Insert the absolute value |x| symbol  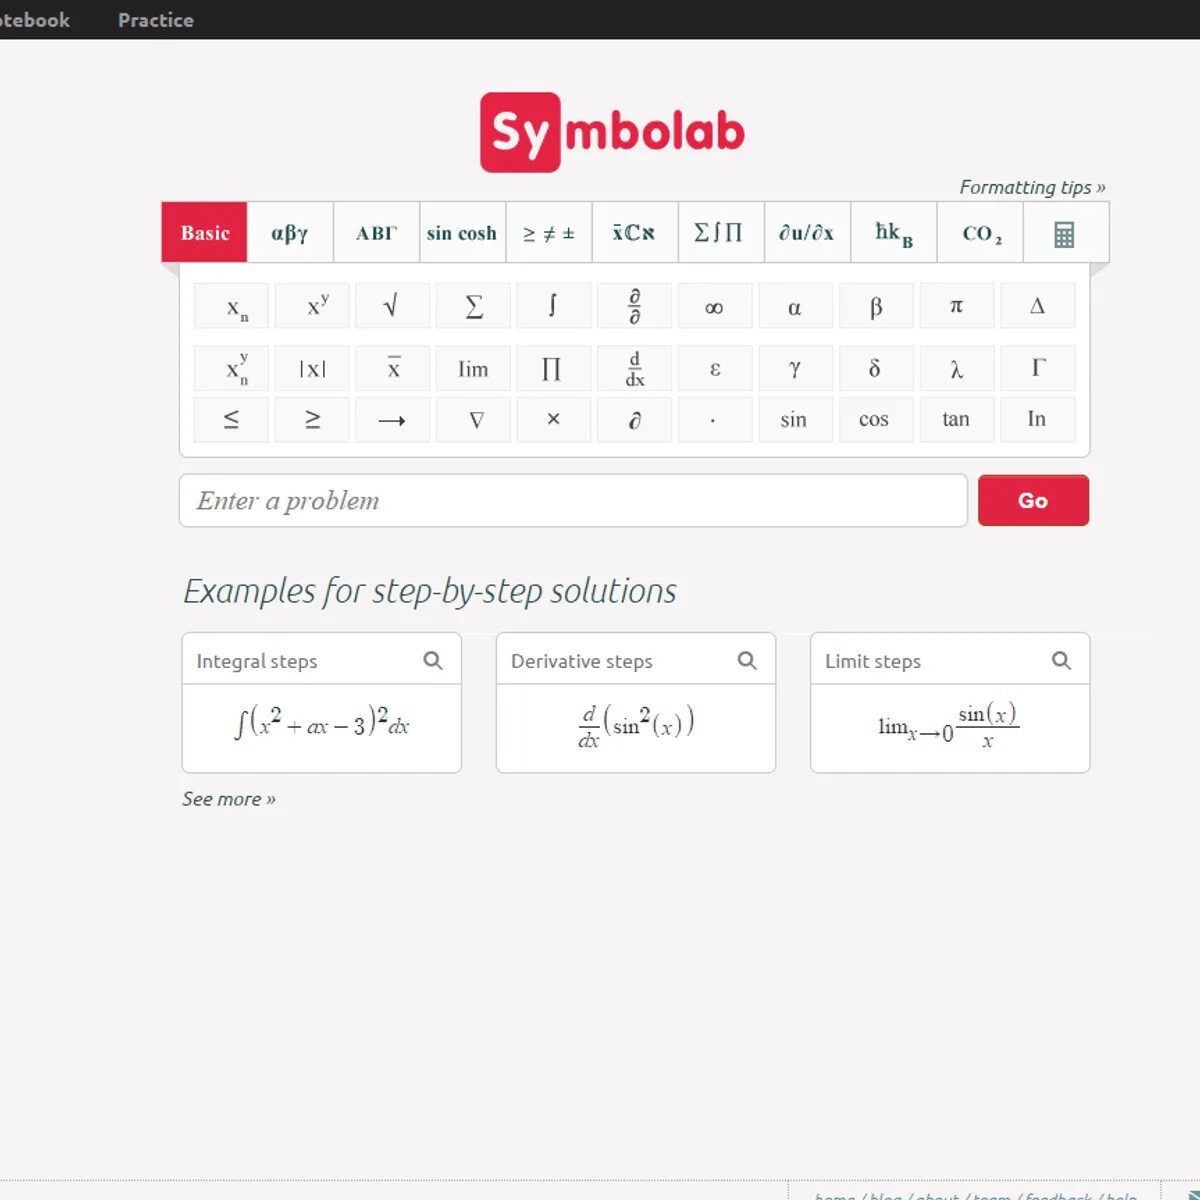tap(312, 368)
